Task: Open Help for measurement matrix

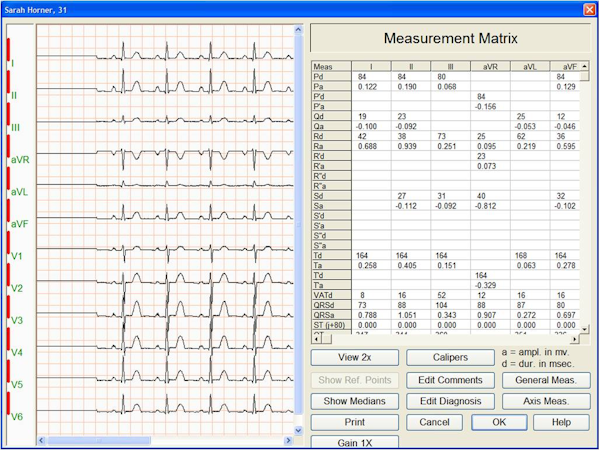Action: tap(561, 422)
